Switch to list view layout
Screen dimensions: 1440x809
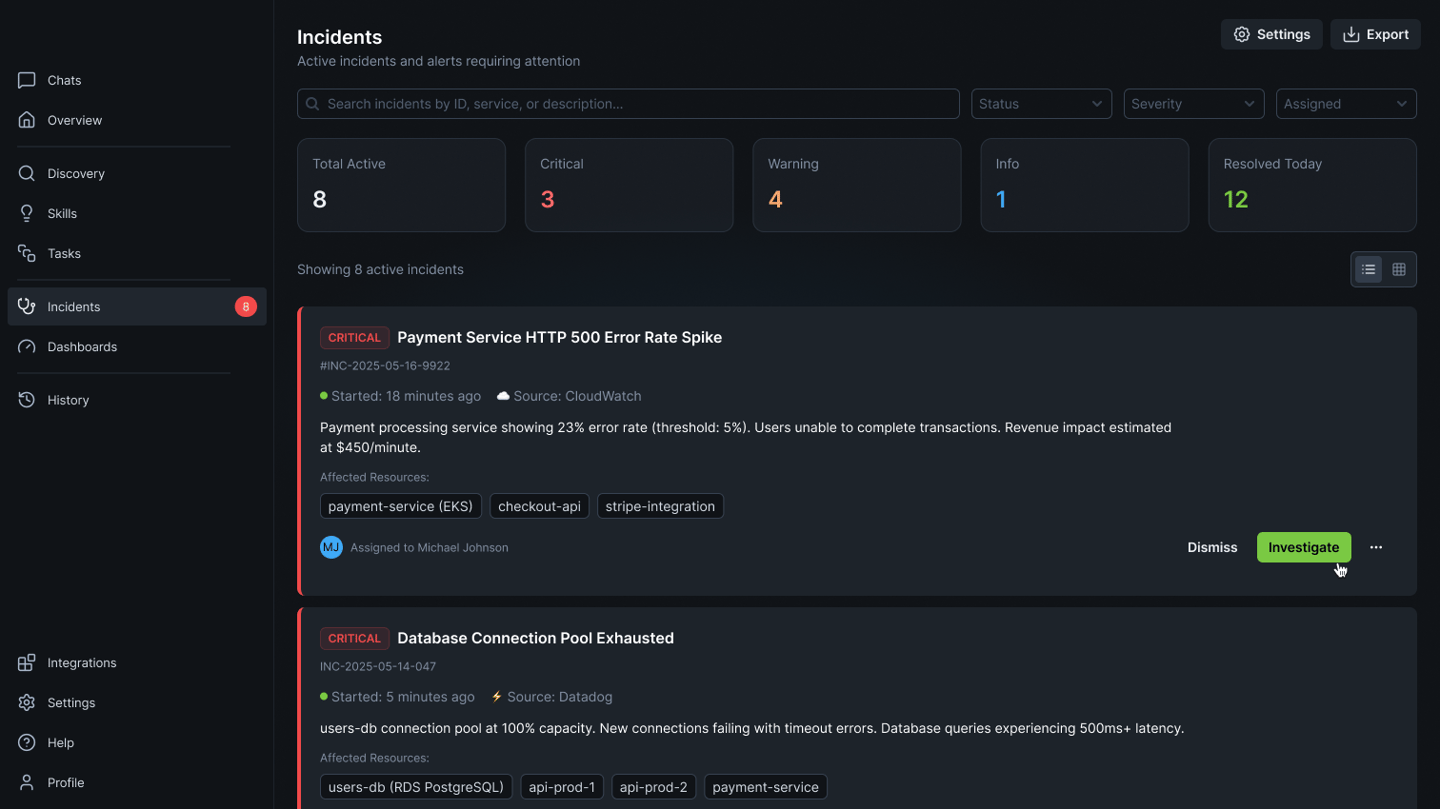pos(1368,269)
